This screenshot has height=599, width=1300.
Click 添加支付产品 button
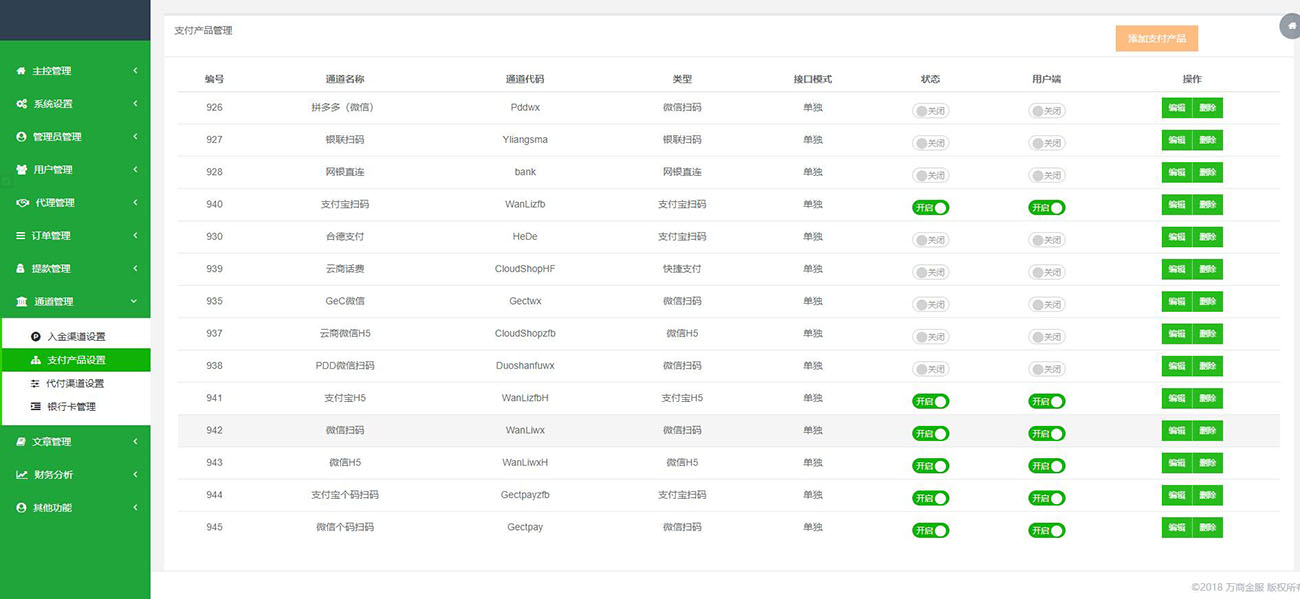1157,38
